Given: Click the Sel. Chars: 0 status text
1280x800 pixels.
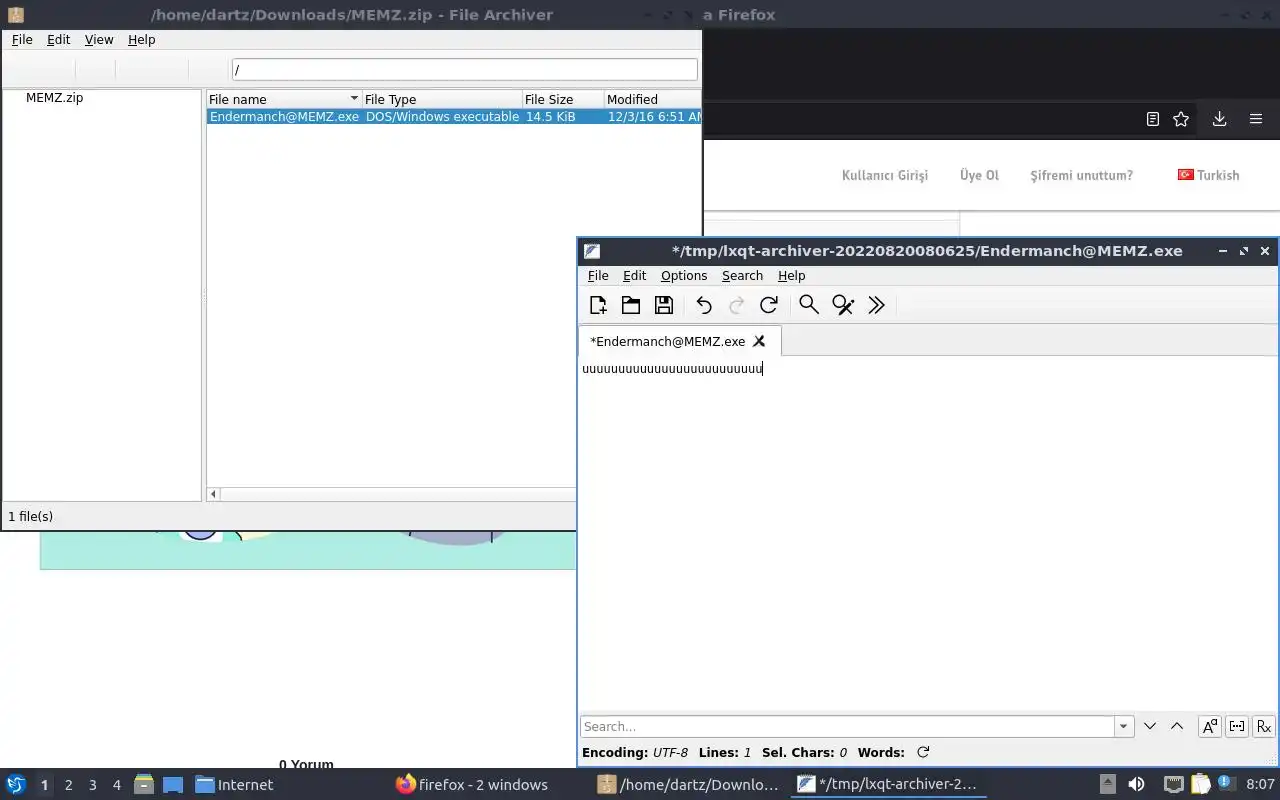Looking at the screenshot, I should 804,752.
